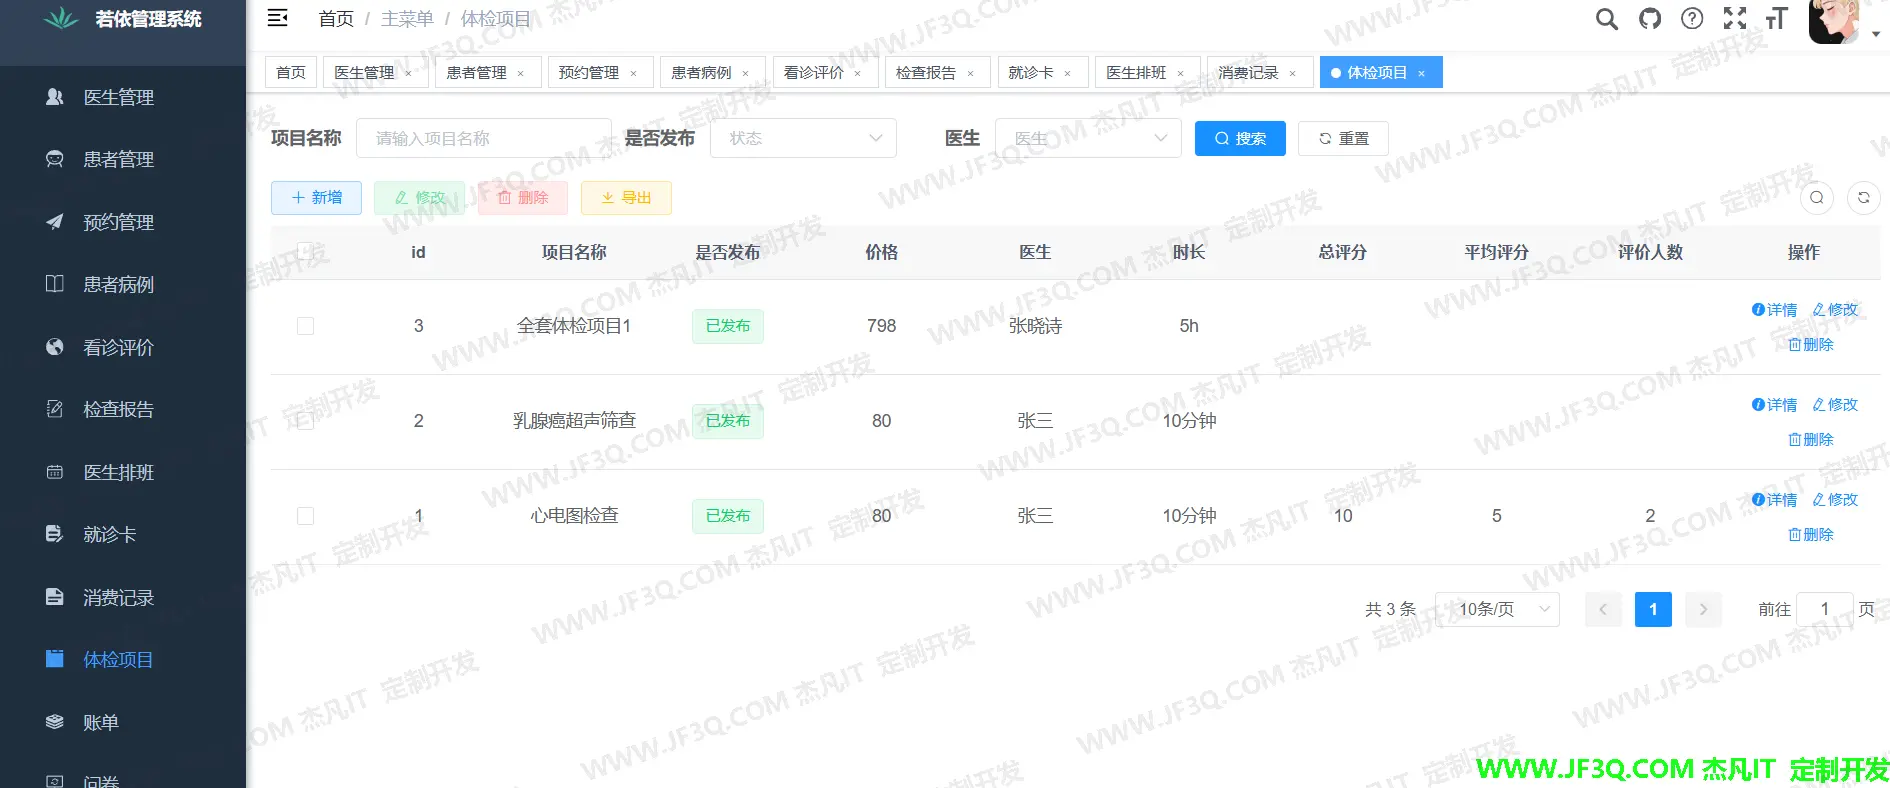Open the 10条/页 page size dropdown
The width and height of the screenshot is (1890, 788).
1497,609
